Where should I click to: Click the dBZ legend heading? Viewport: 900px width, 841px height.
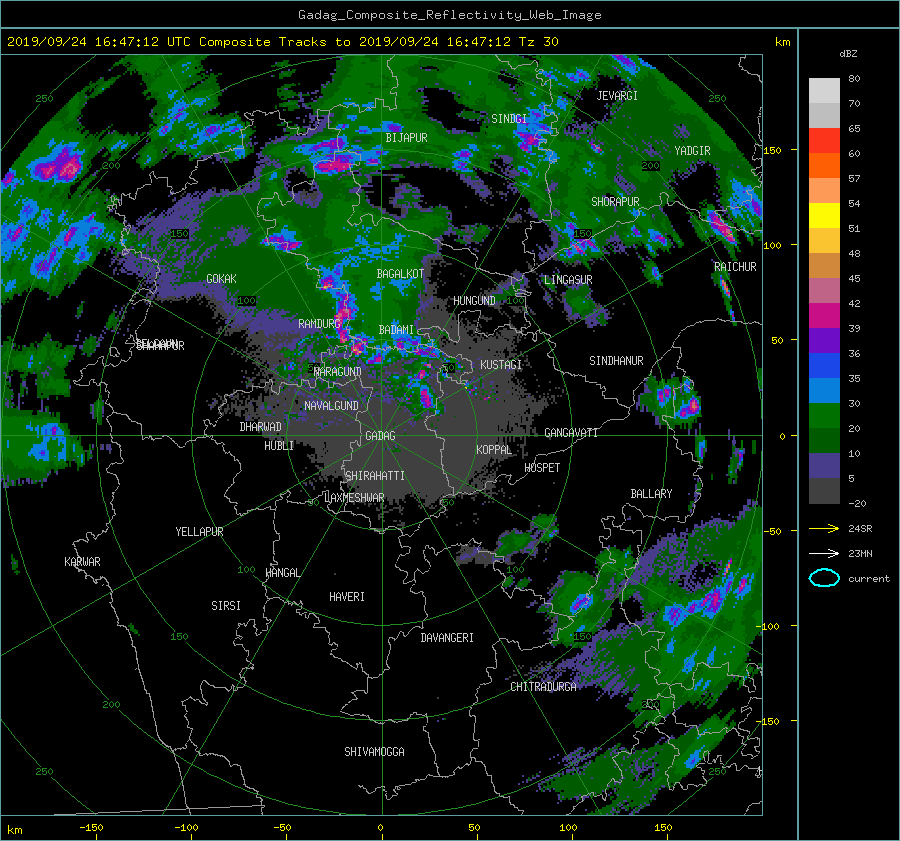point(848,54)
